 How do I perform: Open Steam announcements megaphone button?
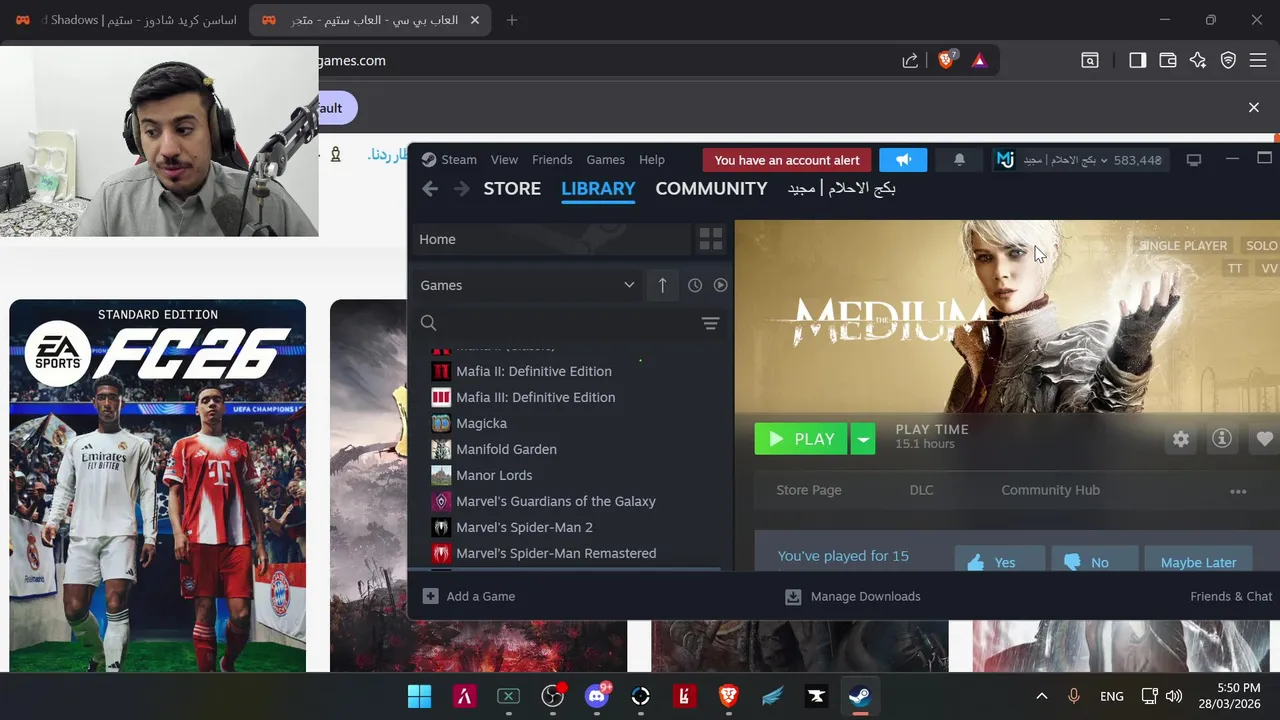(x=903, y=160)
